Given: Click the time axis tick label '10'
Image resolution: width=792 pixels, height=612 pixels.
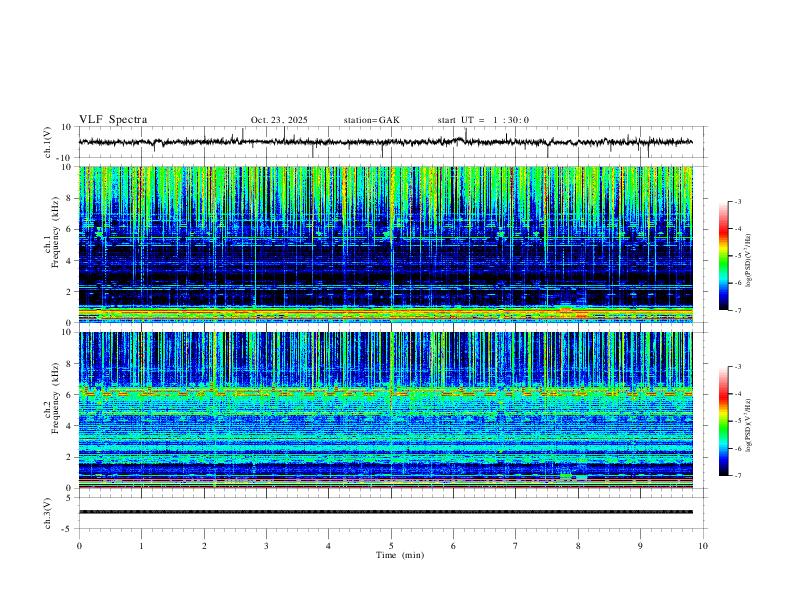Looking at the screenshot, I should coord(703,546).
